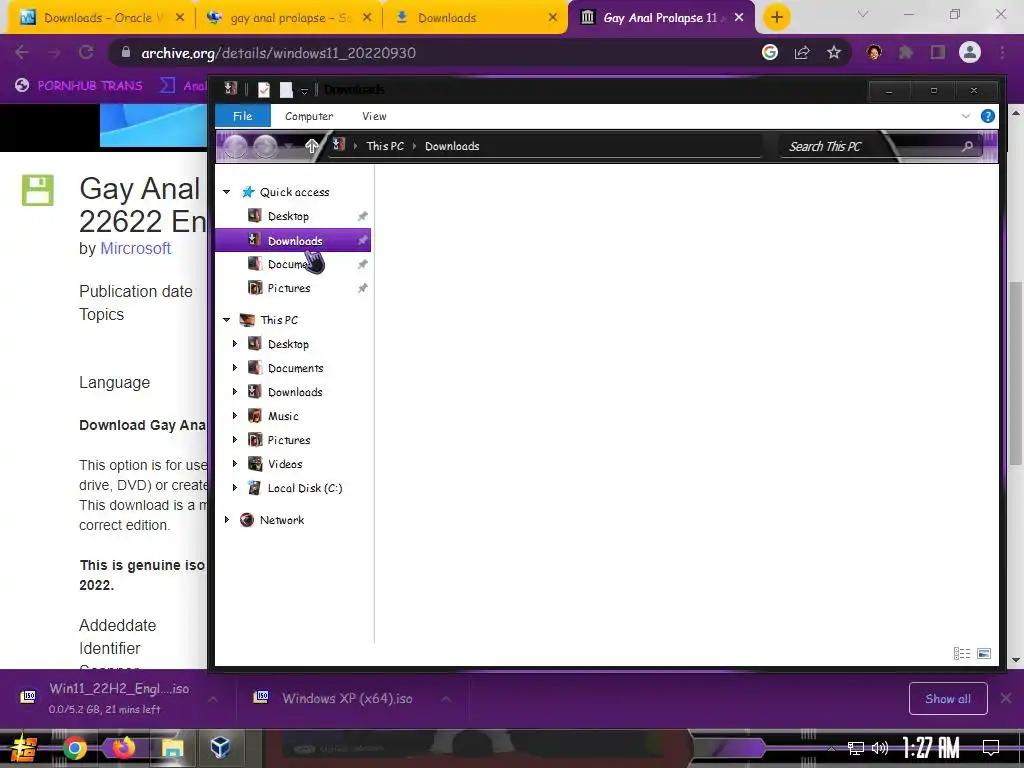
Task: Bookmark this page with star icon
Action: [833, 52]
